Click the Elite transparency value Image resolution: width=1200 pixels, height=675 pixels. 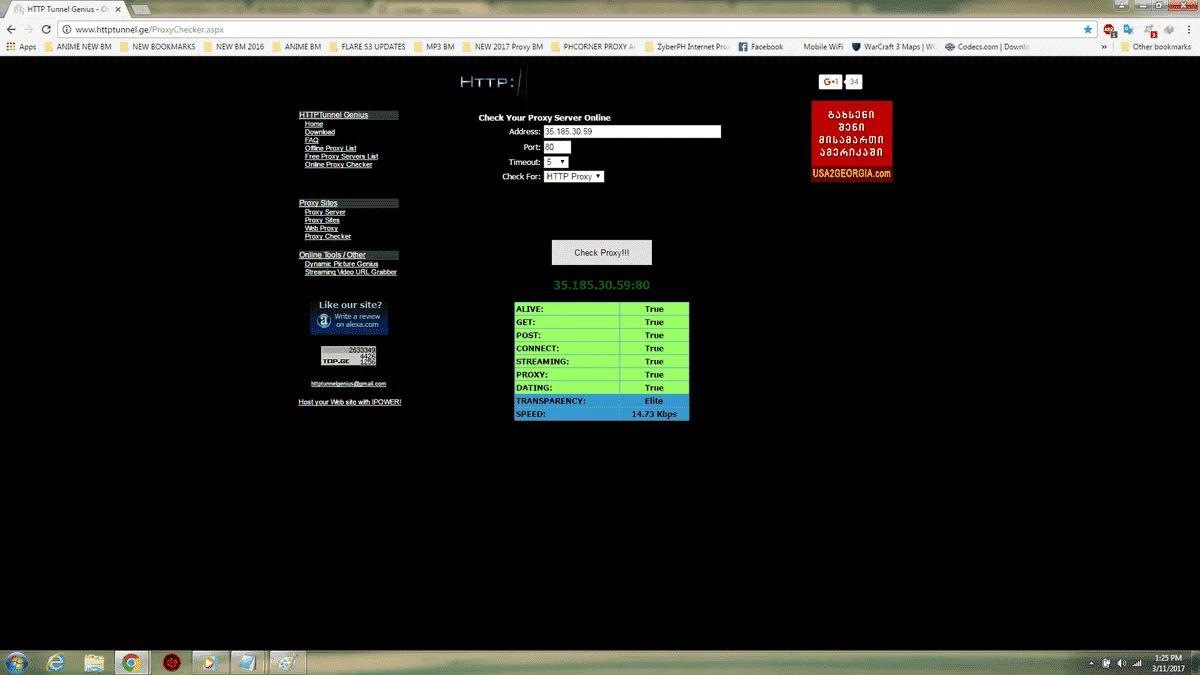[654, 401]
